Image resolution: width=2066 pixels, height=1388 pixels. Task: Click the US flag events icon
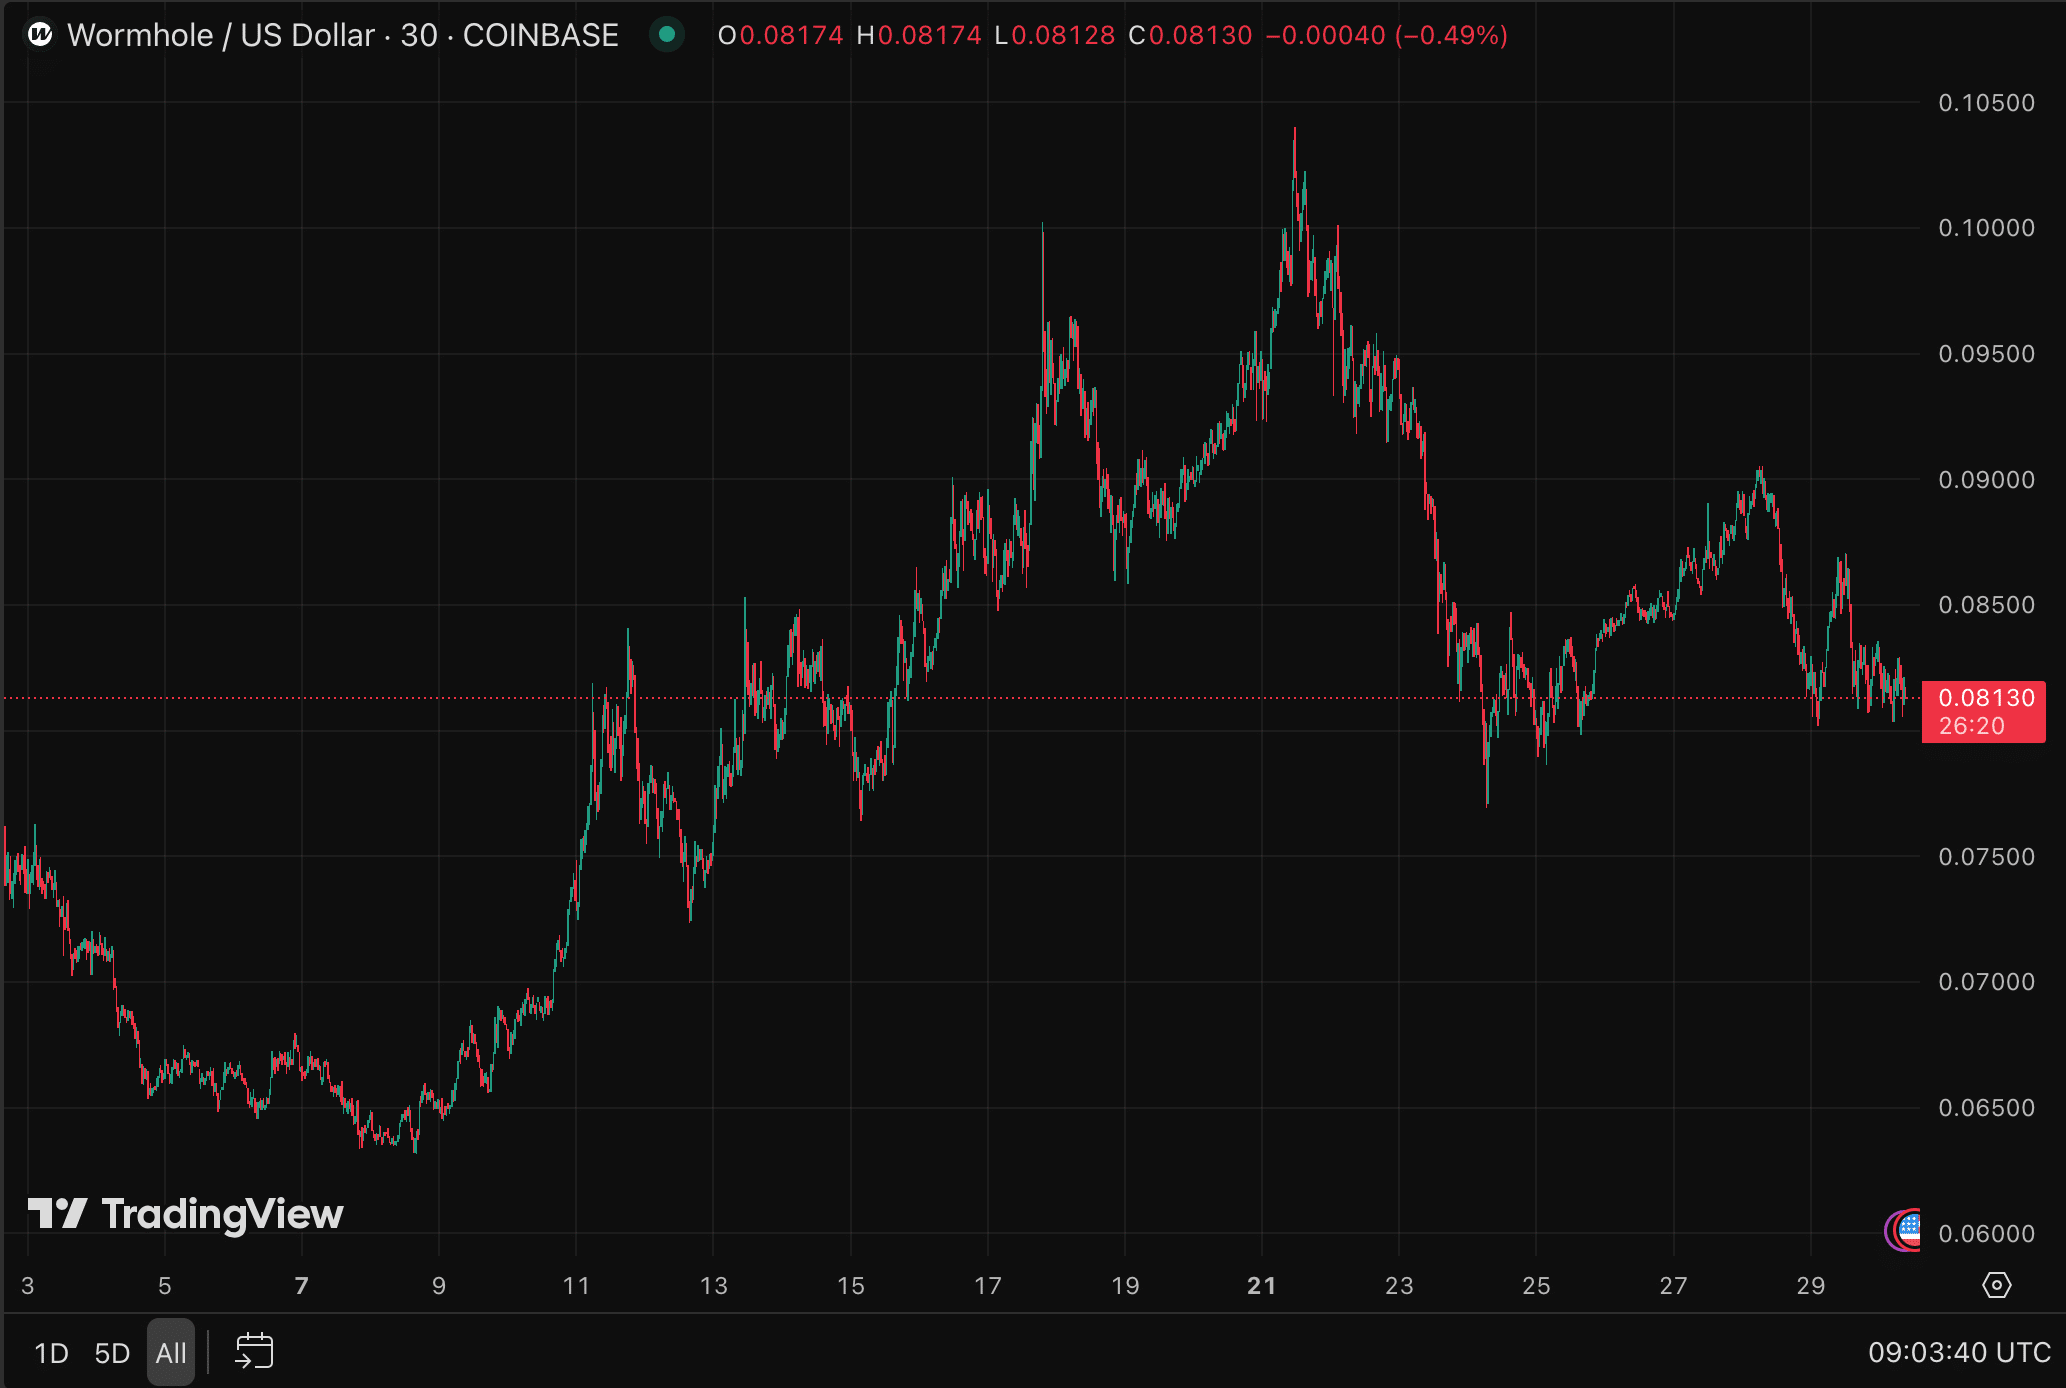pos(1908,1230)
